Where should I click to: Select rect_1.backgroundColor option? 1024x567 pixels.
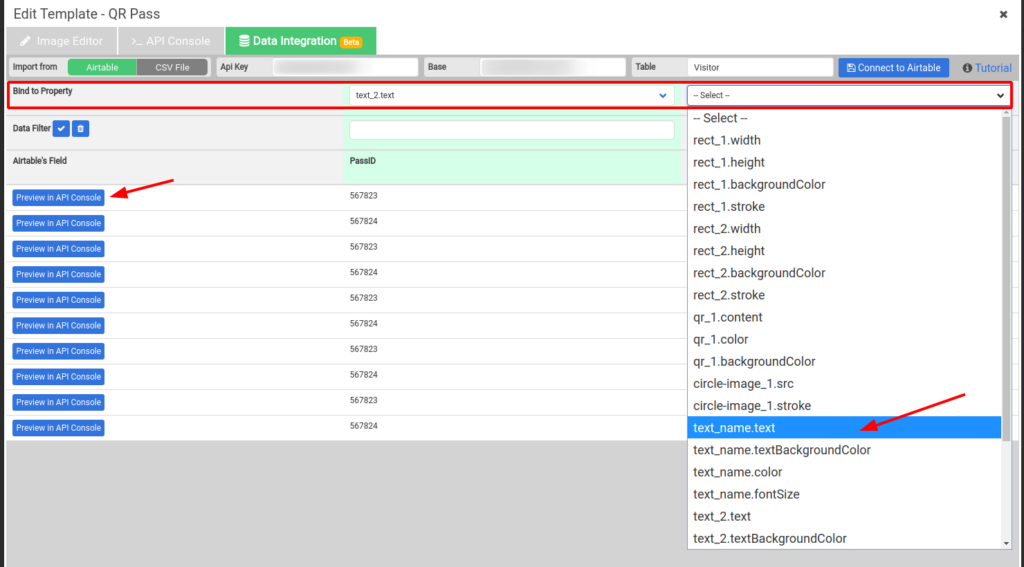tap(844, 185)
